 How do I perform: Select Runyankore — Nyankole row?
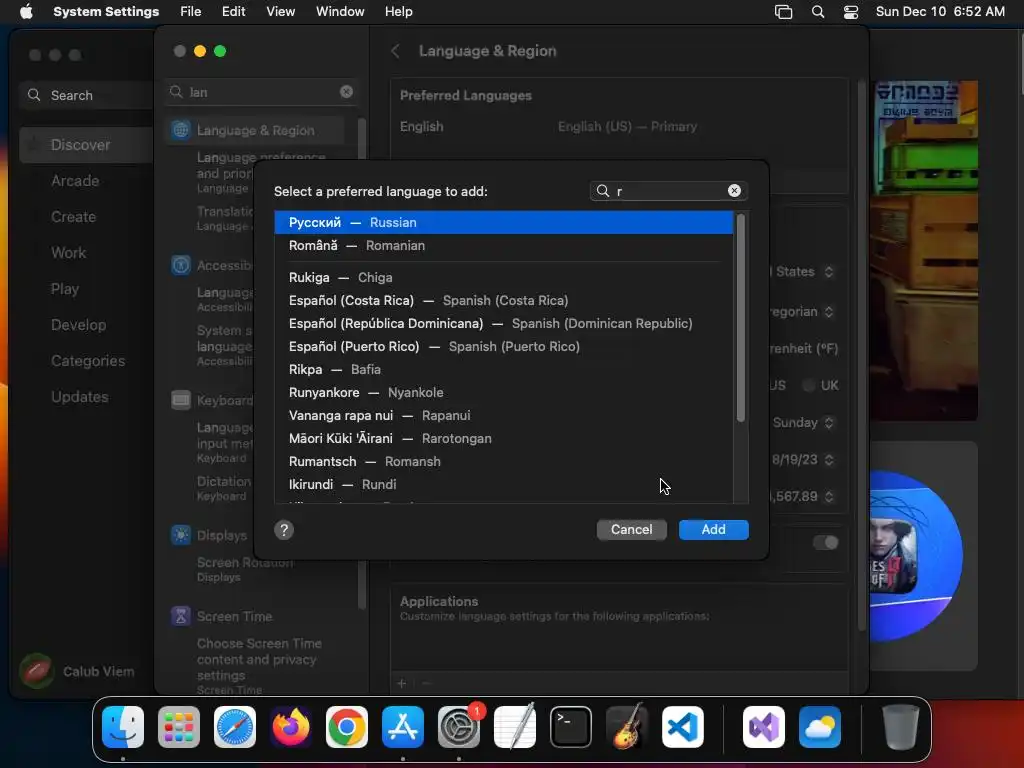coord(504,392)
